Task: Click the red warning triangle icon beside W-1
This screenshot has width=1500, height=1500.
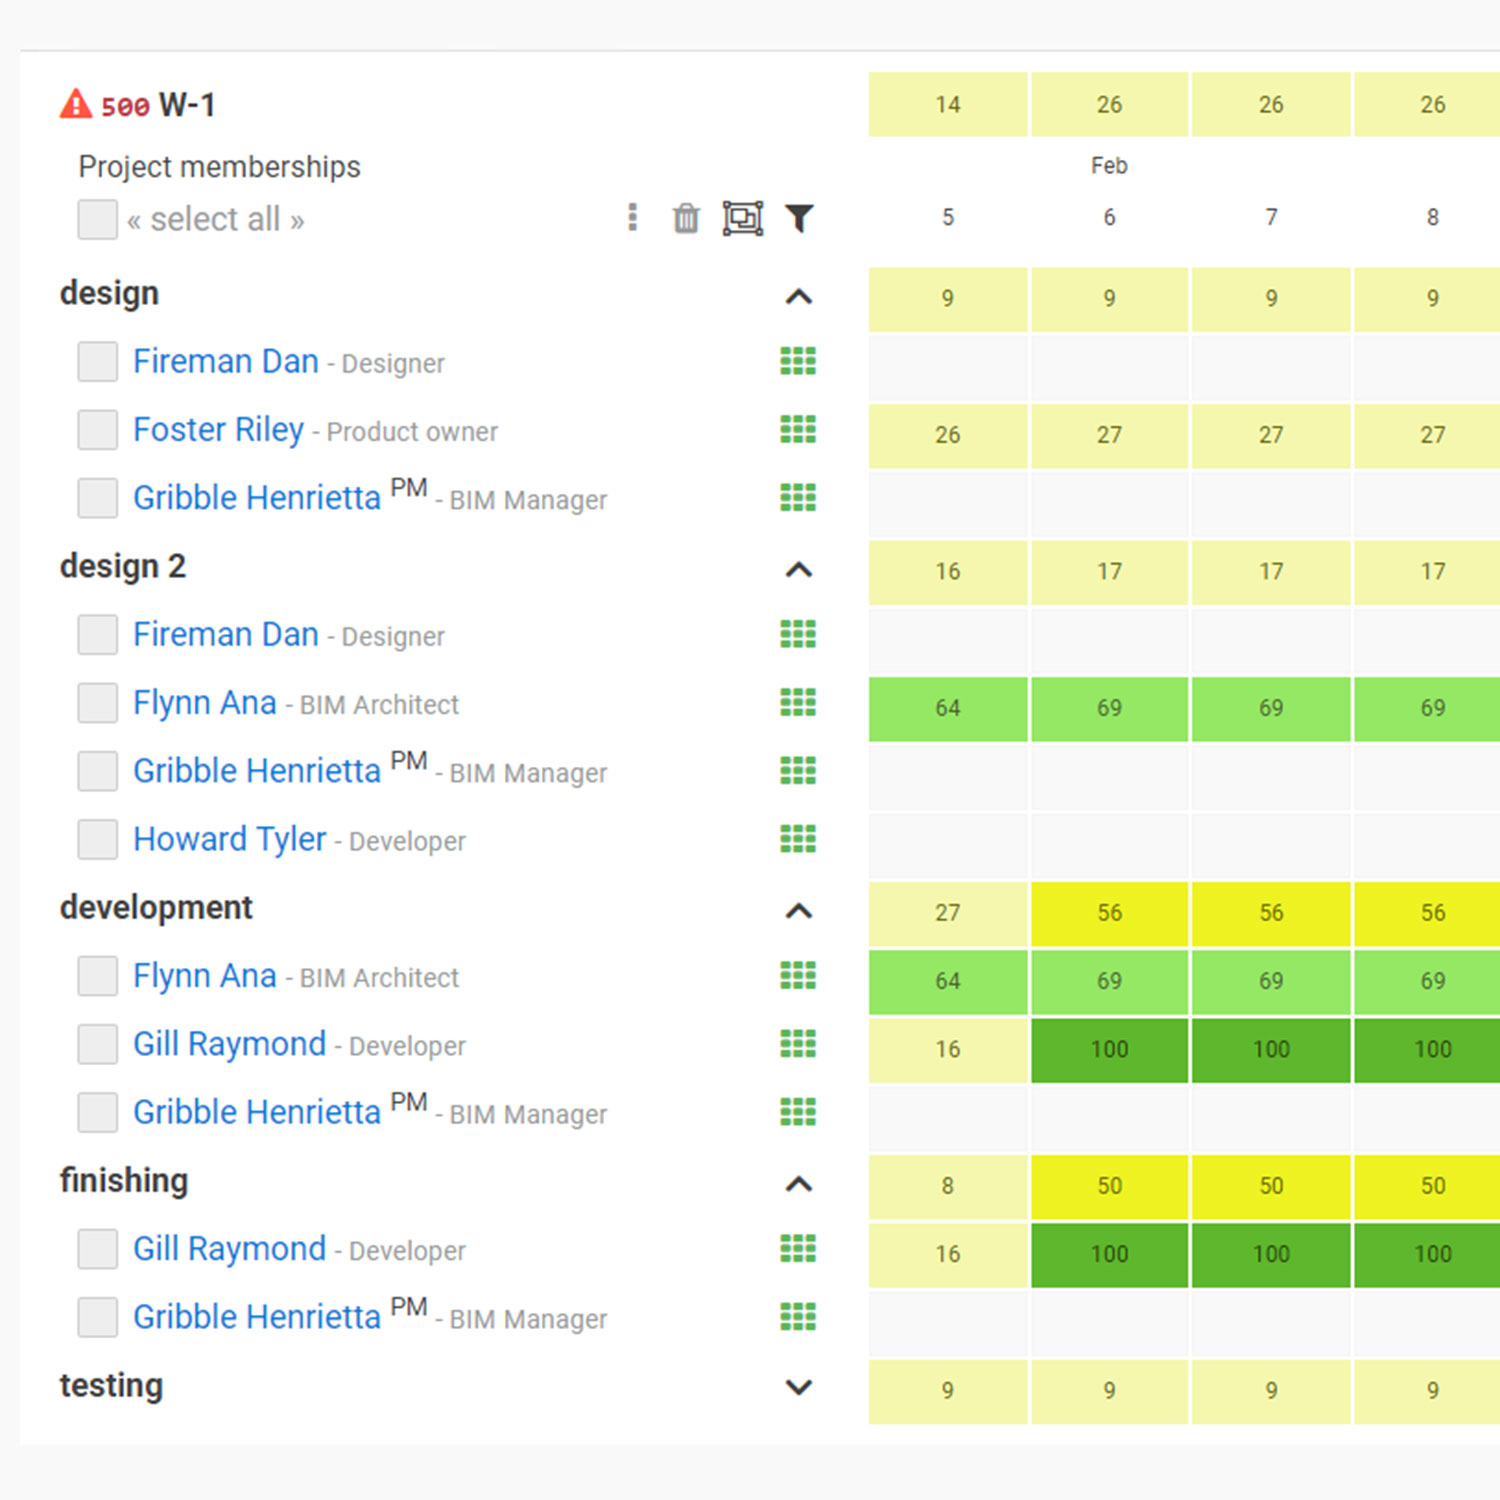Action: coord(75,104)
